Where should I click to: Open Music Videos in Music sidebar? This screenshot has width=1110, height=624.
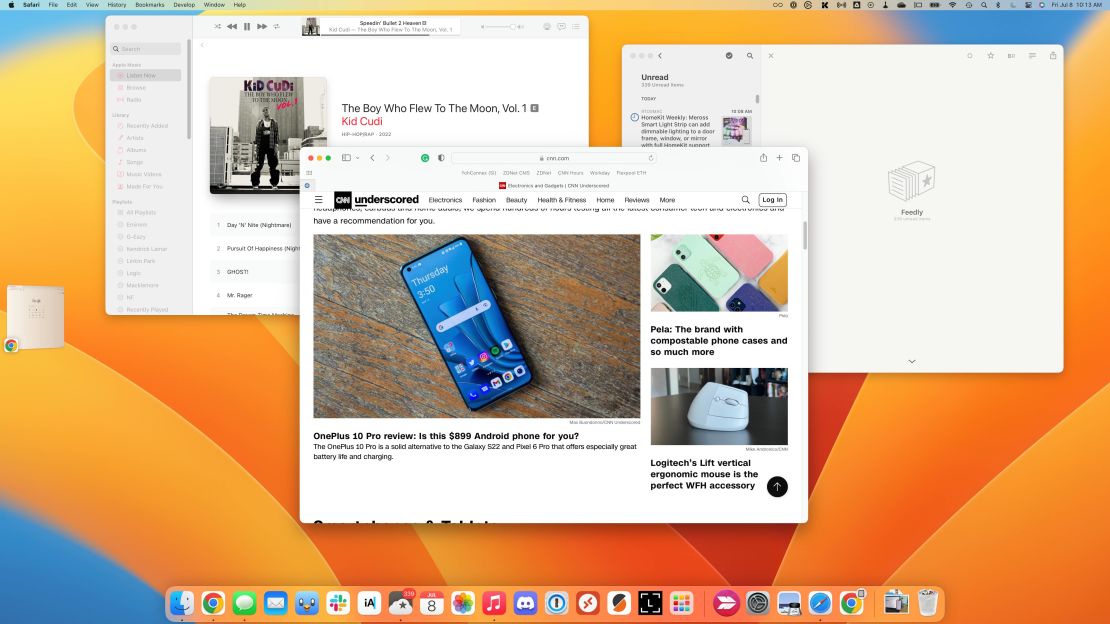[x=146, y=174]
